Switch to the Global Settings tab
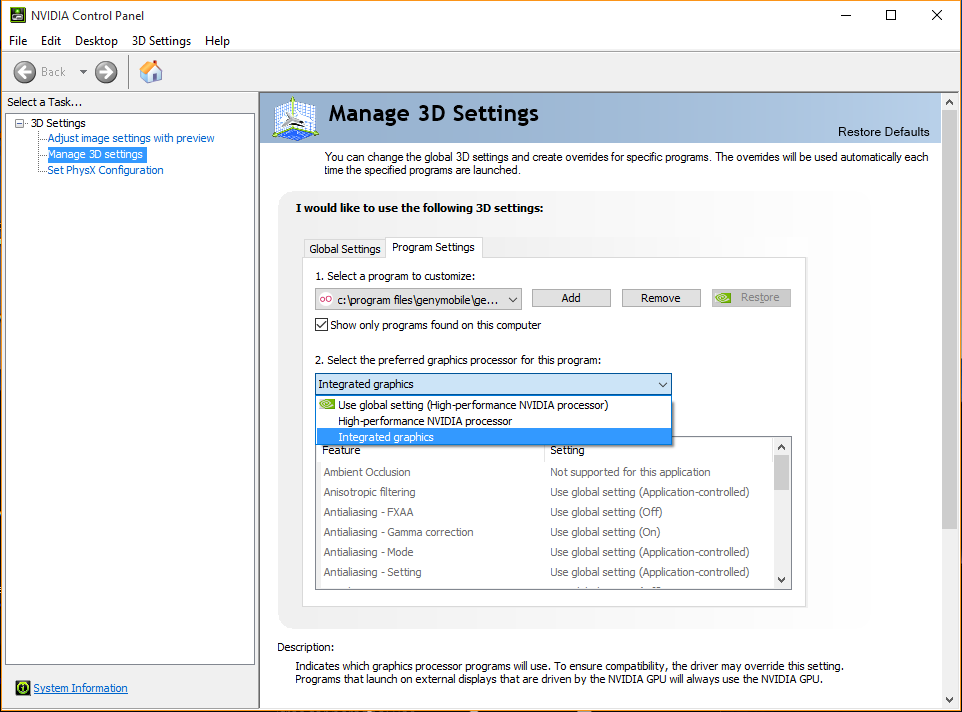Screen dimensions: 962x712 click(x=345, y=248)
